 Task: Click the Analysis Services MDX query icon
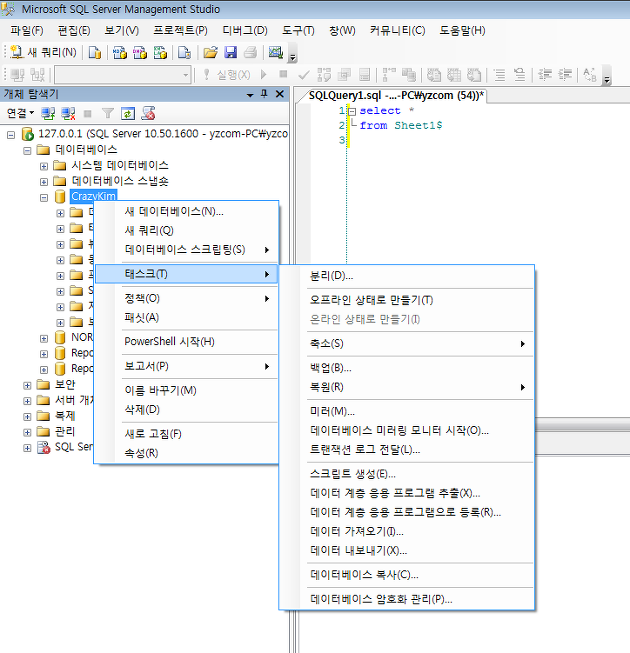click(120, 52)
